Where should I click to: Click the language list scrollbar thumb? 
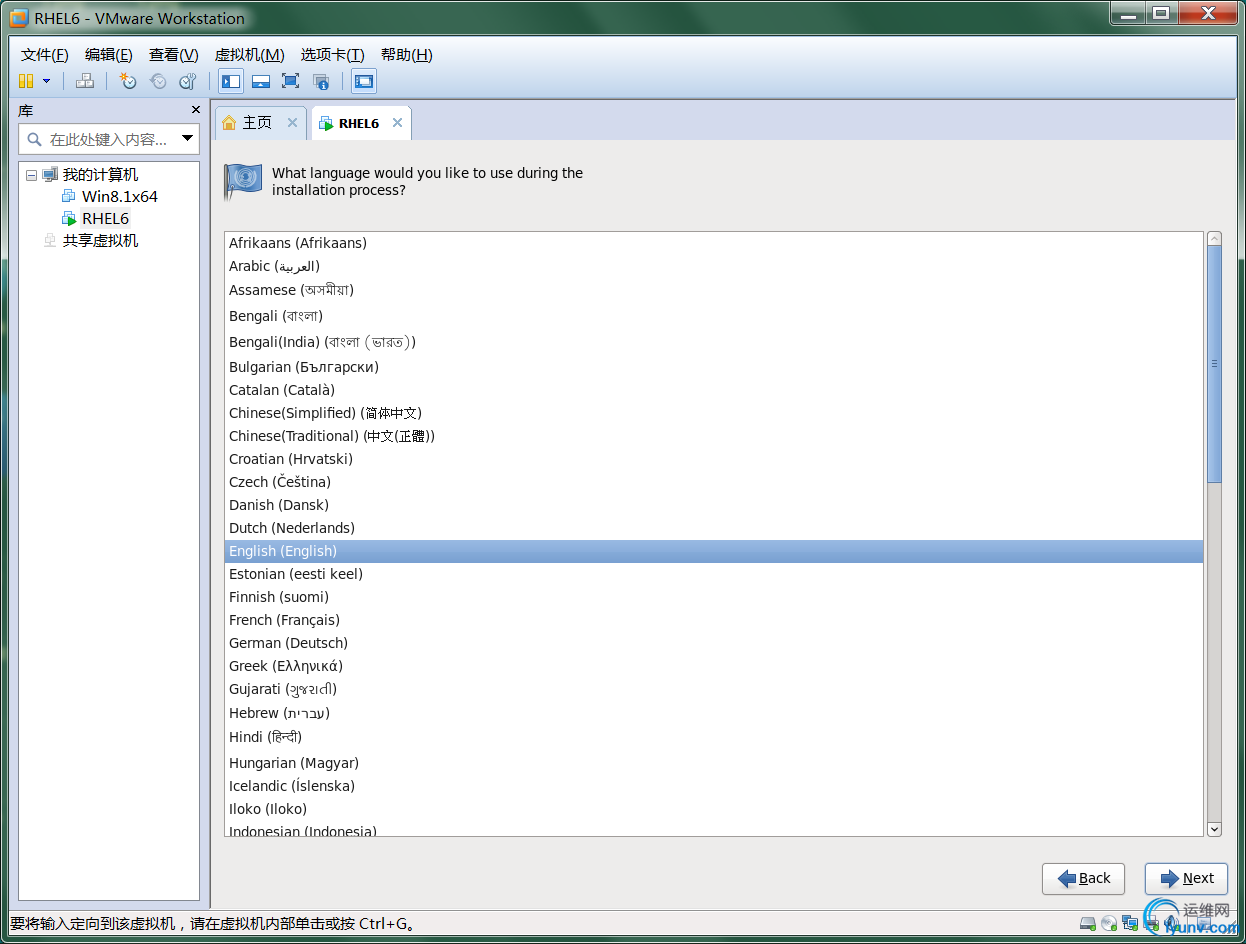[x=1214, y=364]
